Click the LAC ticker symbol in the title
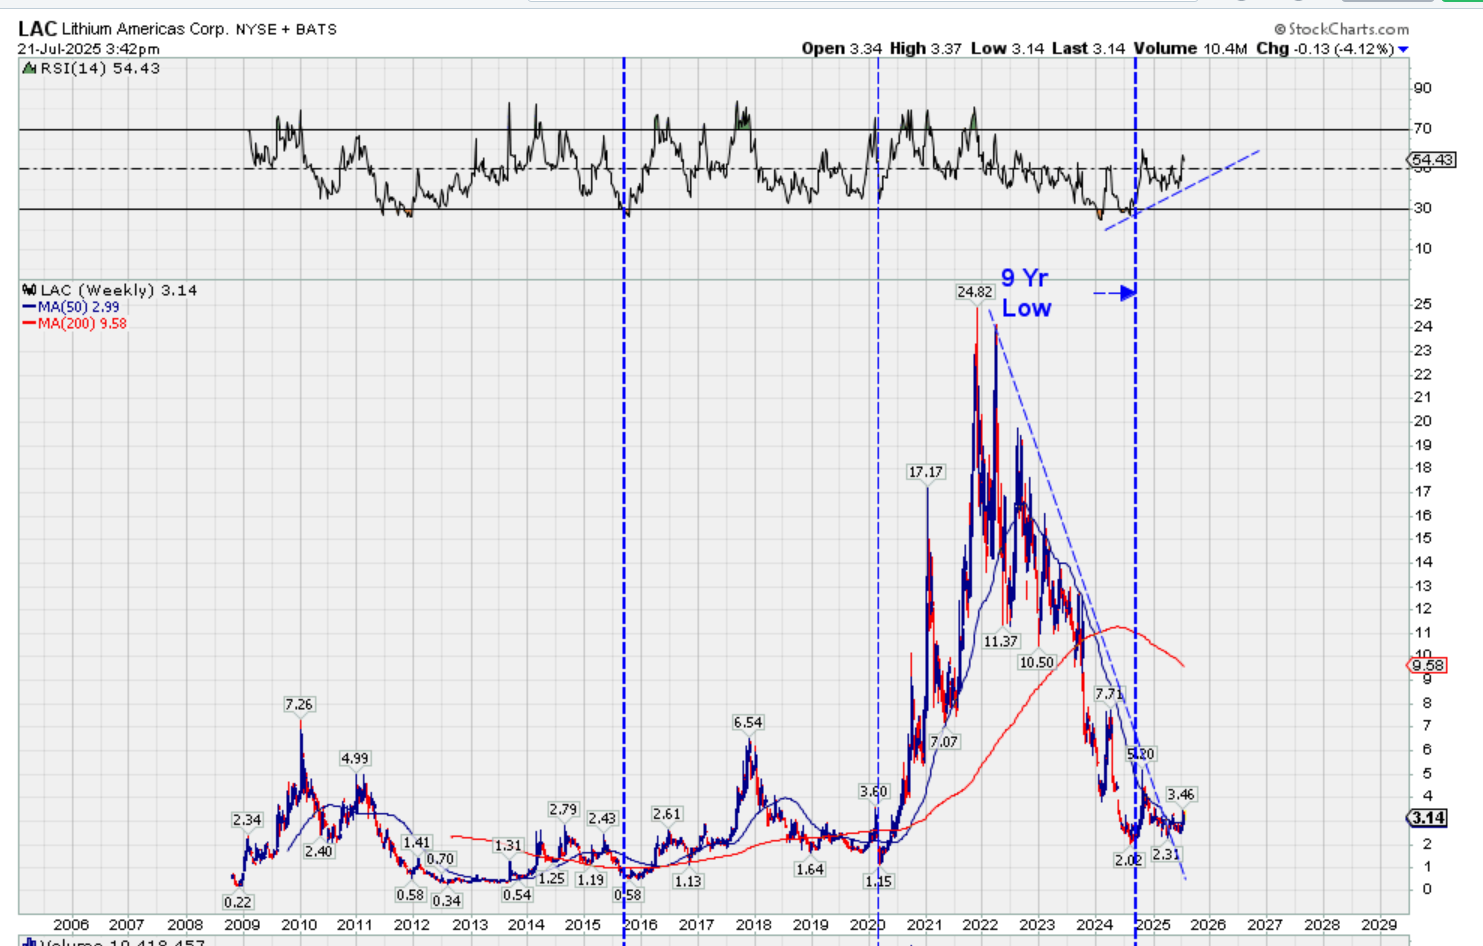The height and width of the screenshot is (946, 1483). click(37, 28)
